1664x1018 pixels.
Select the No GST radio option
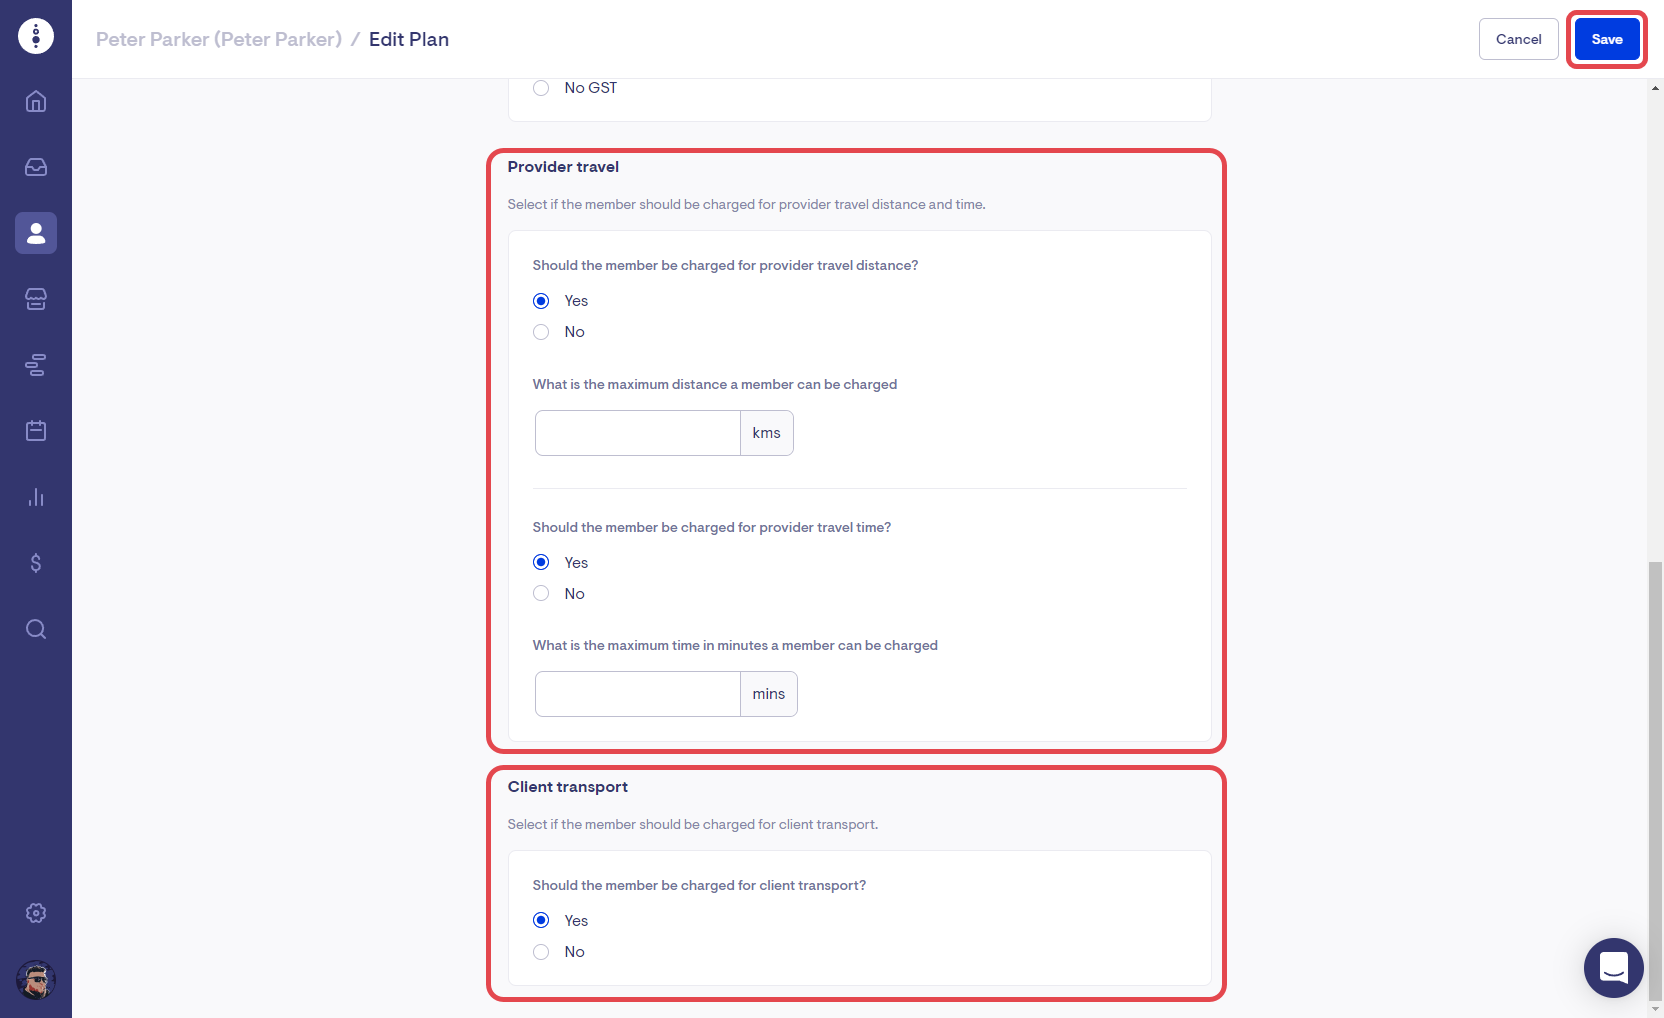541,88
